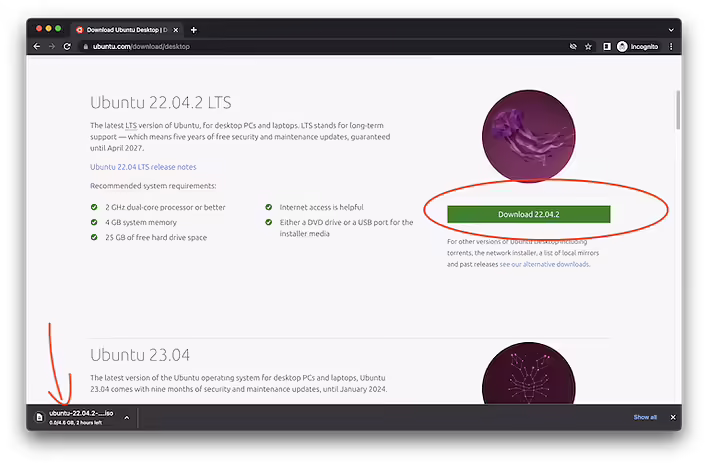Open the downloaded ubuntu-22.04.2 iso item
The width and height of the screenshot is (708, 466).
coord(81,417)
